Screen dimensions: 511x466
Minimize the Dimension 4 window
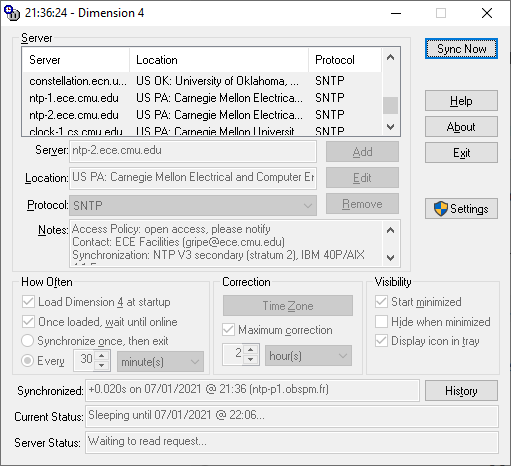(x=396, y=13)
